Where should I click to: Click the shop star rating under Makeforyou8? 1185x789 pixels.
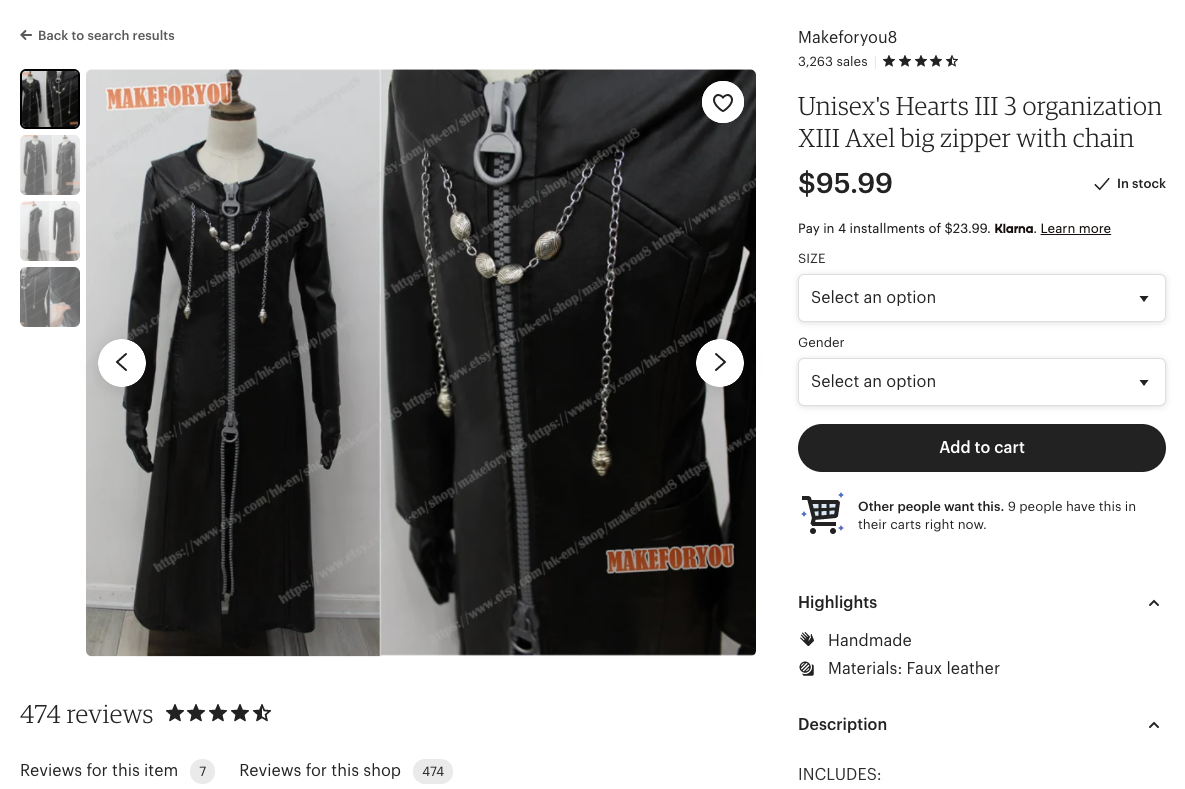click(920, 61)
